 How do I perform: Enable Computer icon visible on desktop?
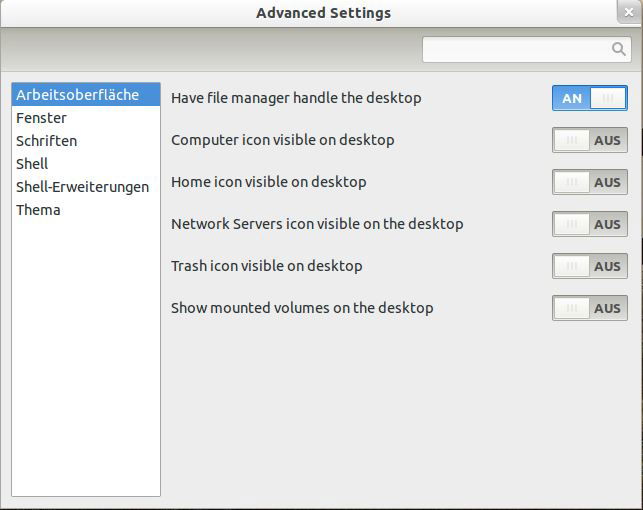[x=590, y=140]
